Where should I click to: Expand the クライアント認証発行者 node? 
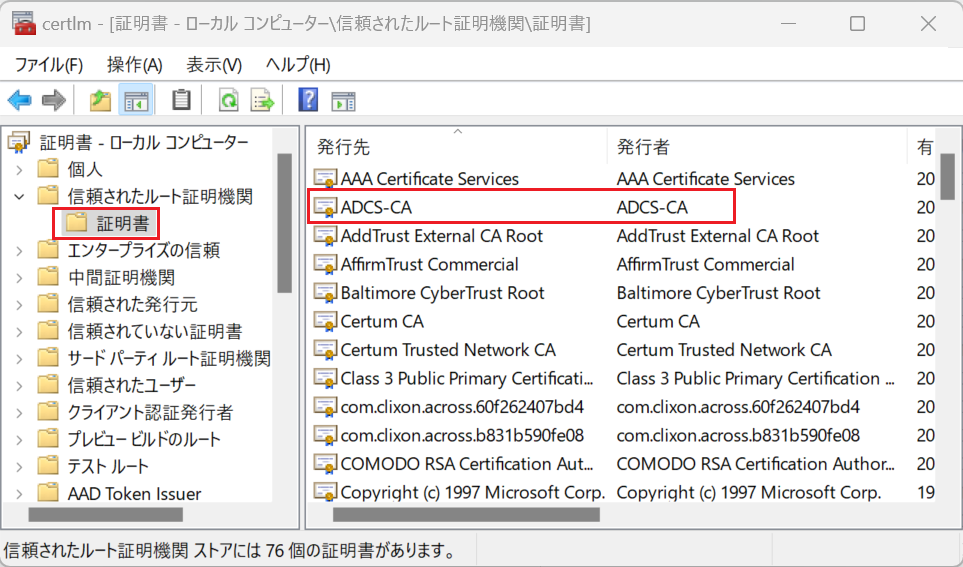click(20, 413)
